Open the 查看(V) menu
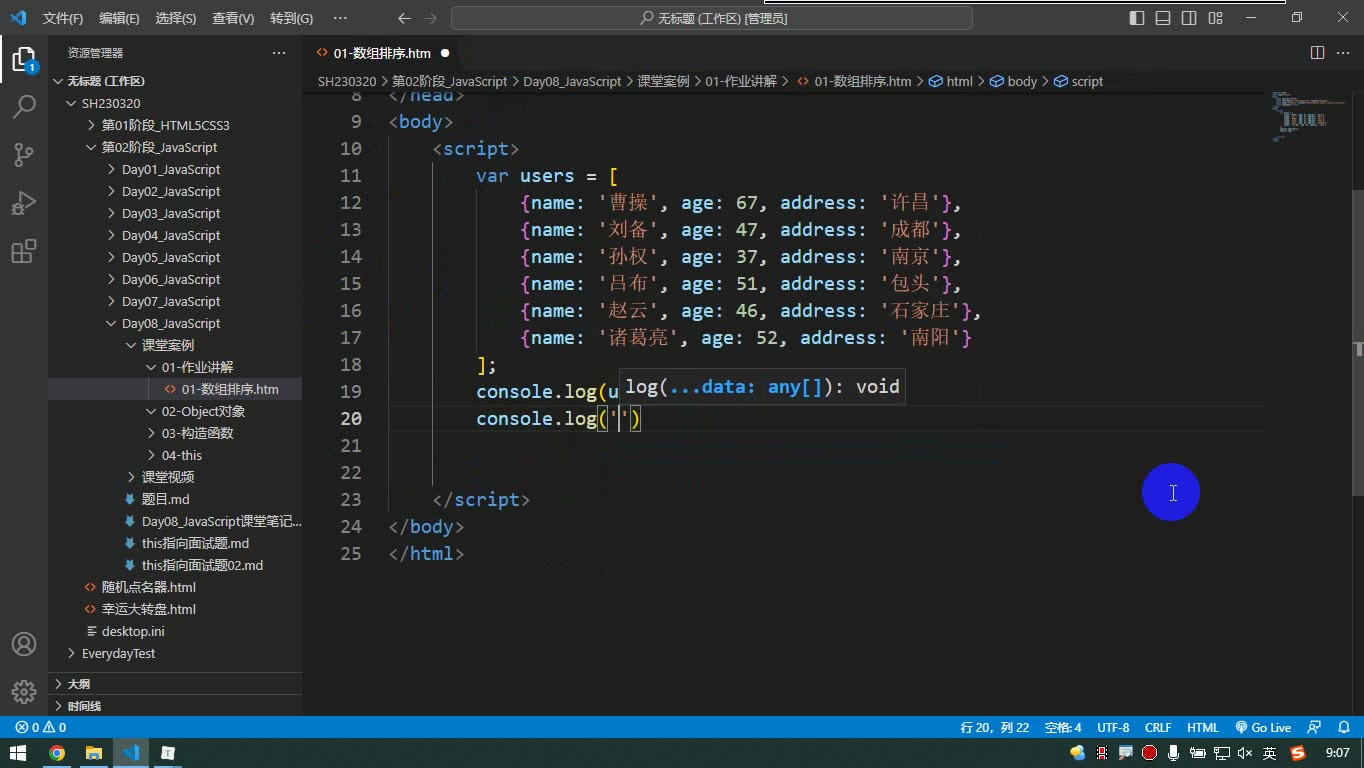The width and height of the screenshot is (1364, 768). (233, 18)
